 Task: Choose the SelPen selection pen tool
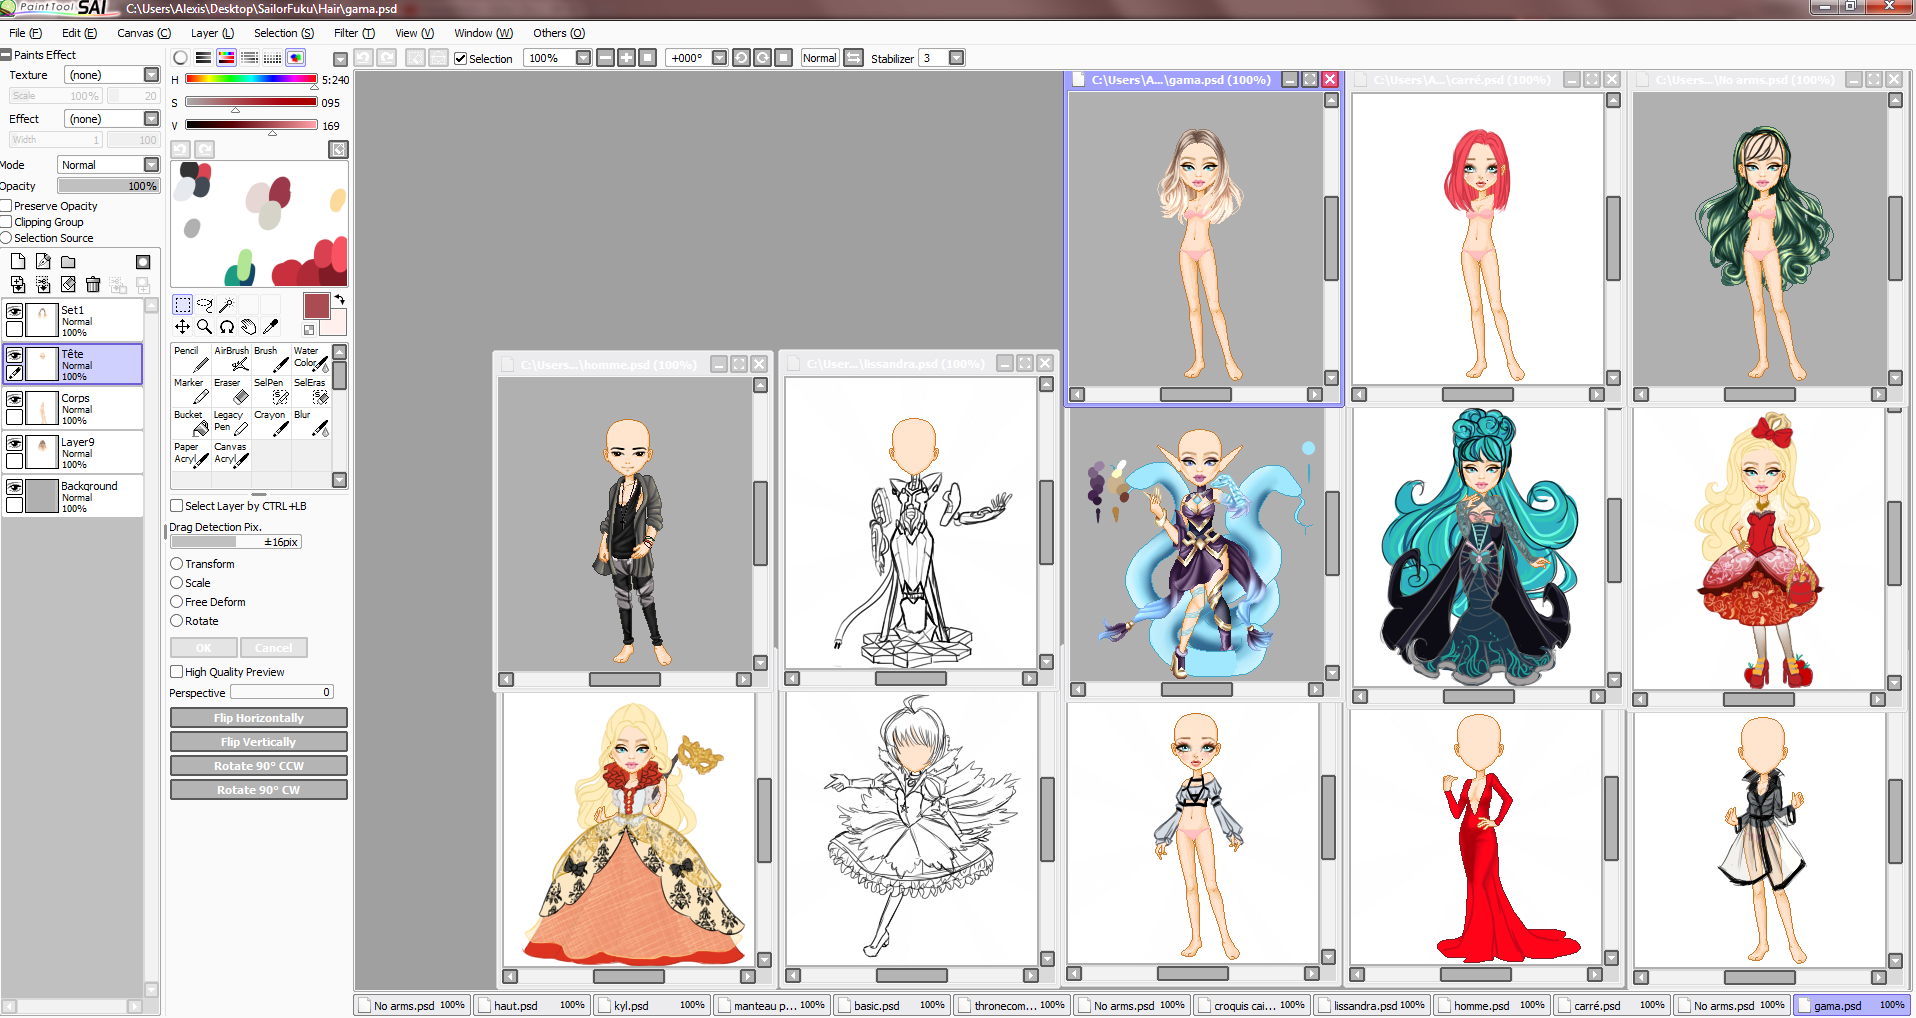(271, 391)
